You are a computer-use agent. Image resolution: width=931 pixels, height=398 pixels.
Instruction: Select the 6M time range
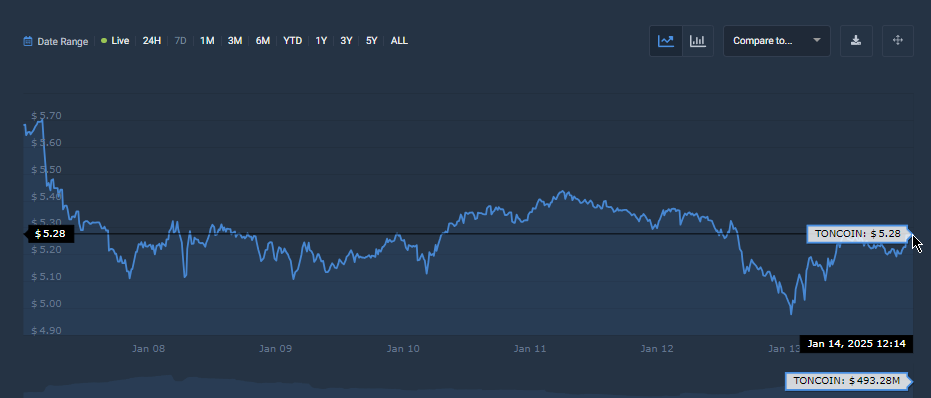263,41
